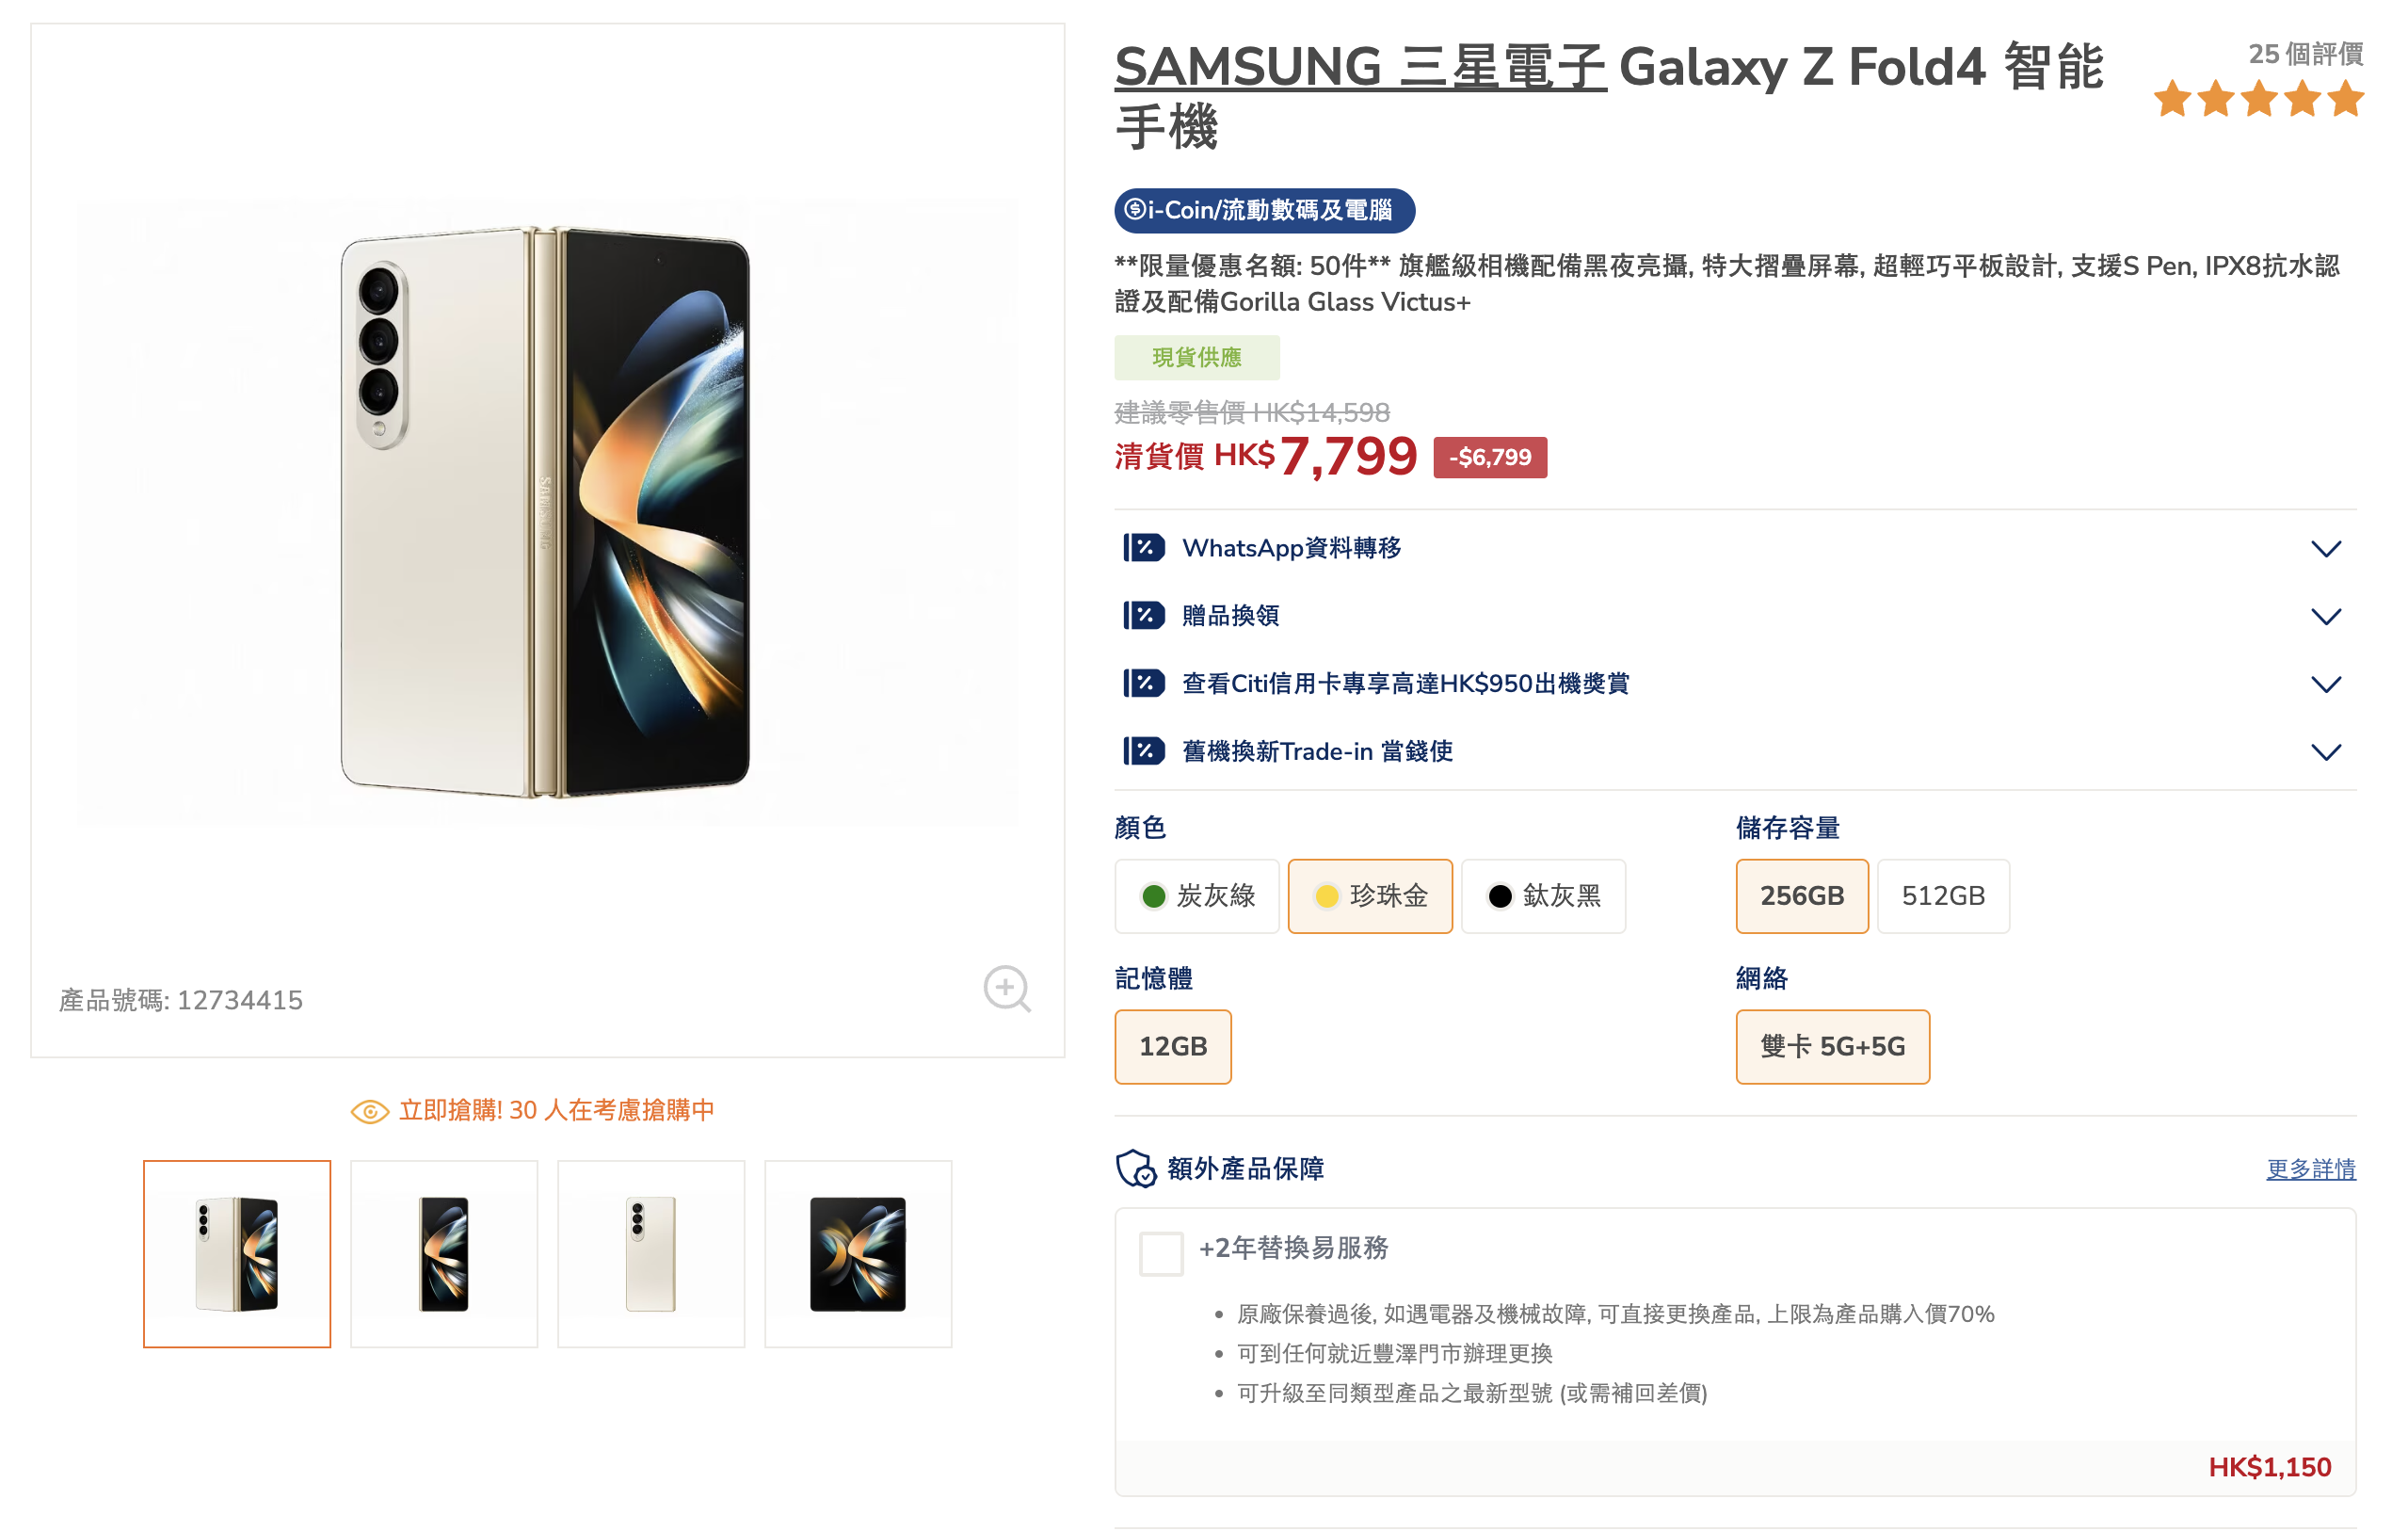Click the coupon icon beside 舊機換新Trade-in
This screenshot has height=1531, width=2408.
[x=1143, y=751]
